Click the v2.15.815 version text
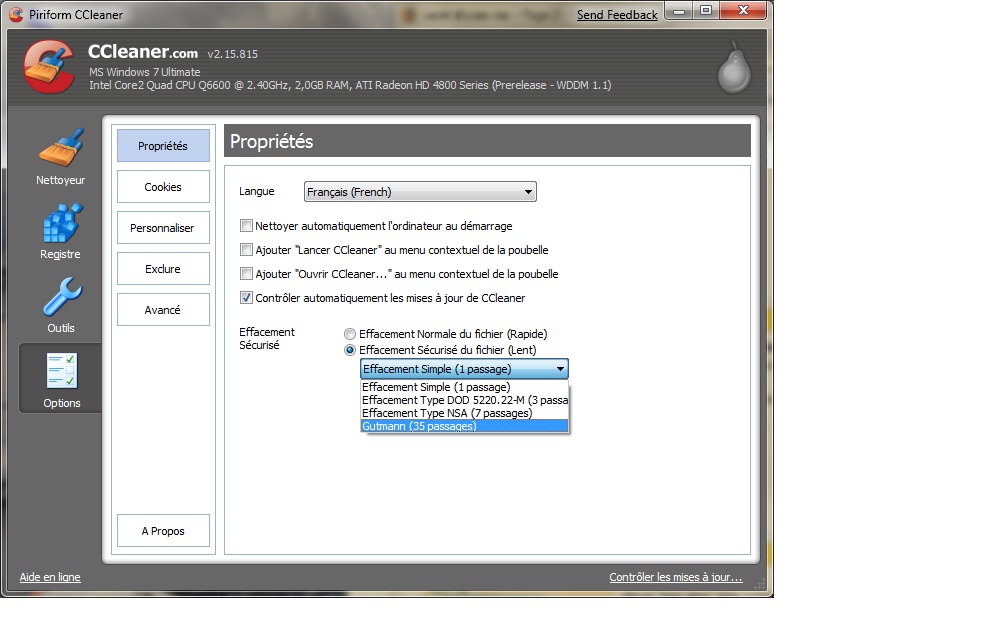Viewport: 1008px width, 630px height. [x=232, y=54]
